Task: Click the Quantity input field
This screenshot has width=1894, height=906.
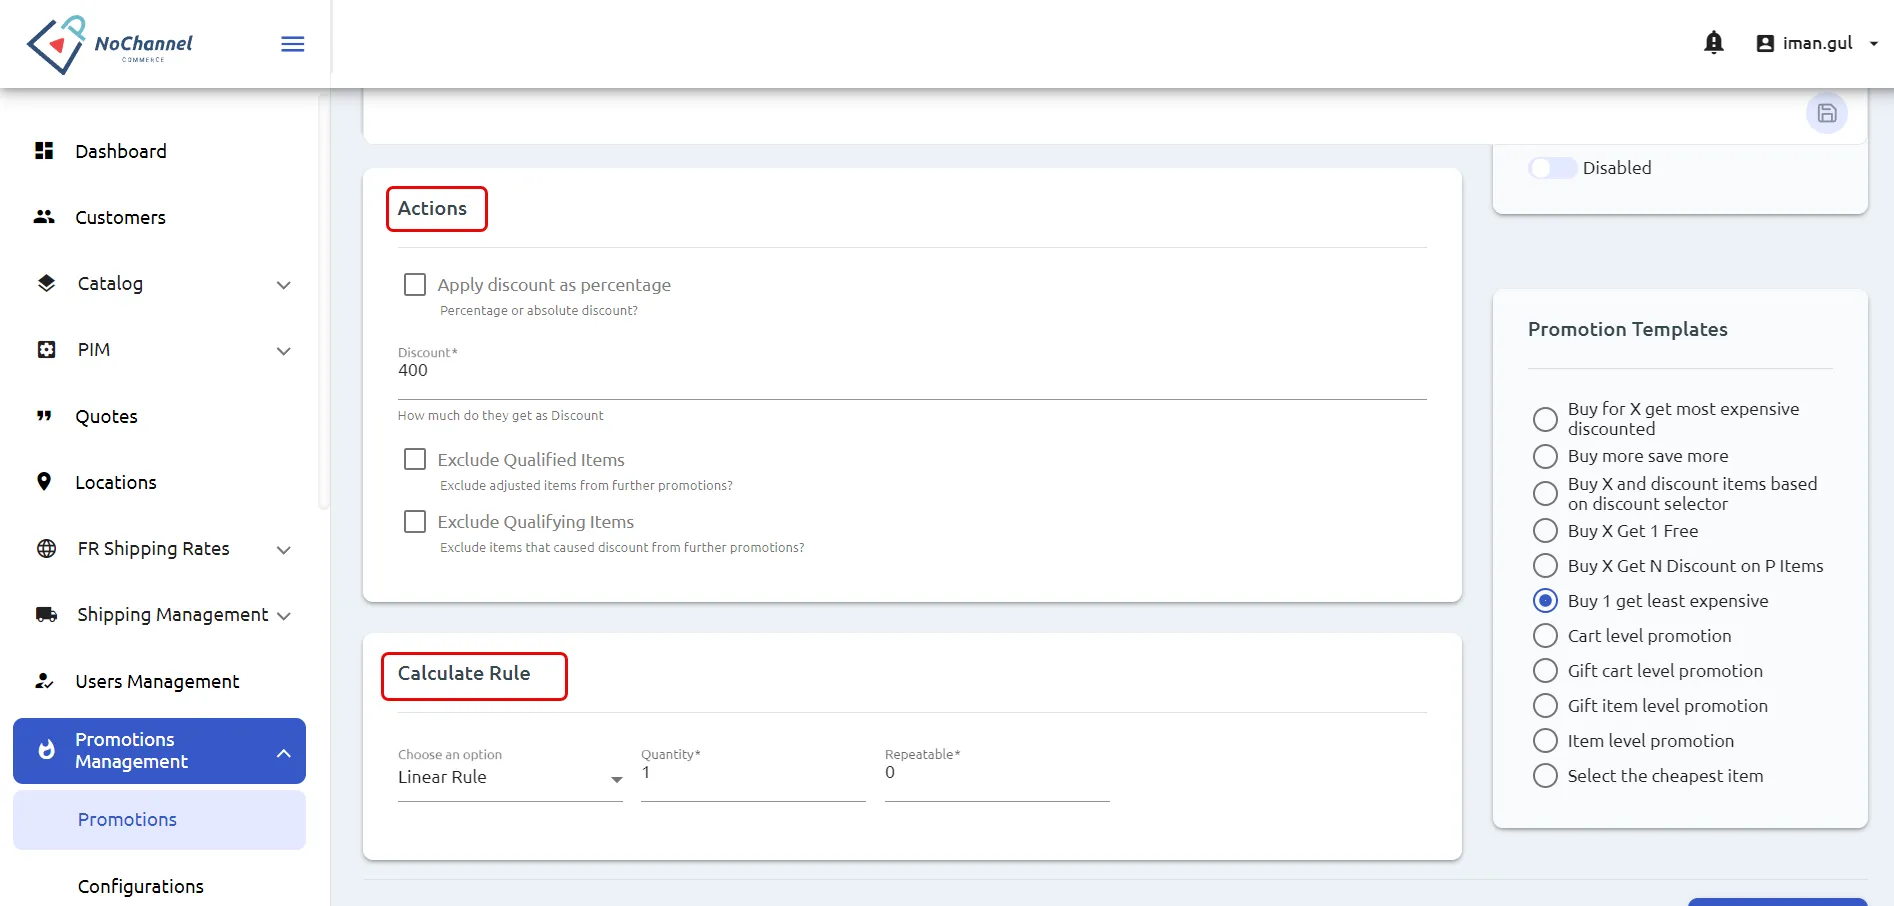Action: 753,774
